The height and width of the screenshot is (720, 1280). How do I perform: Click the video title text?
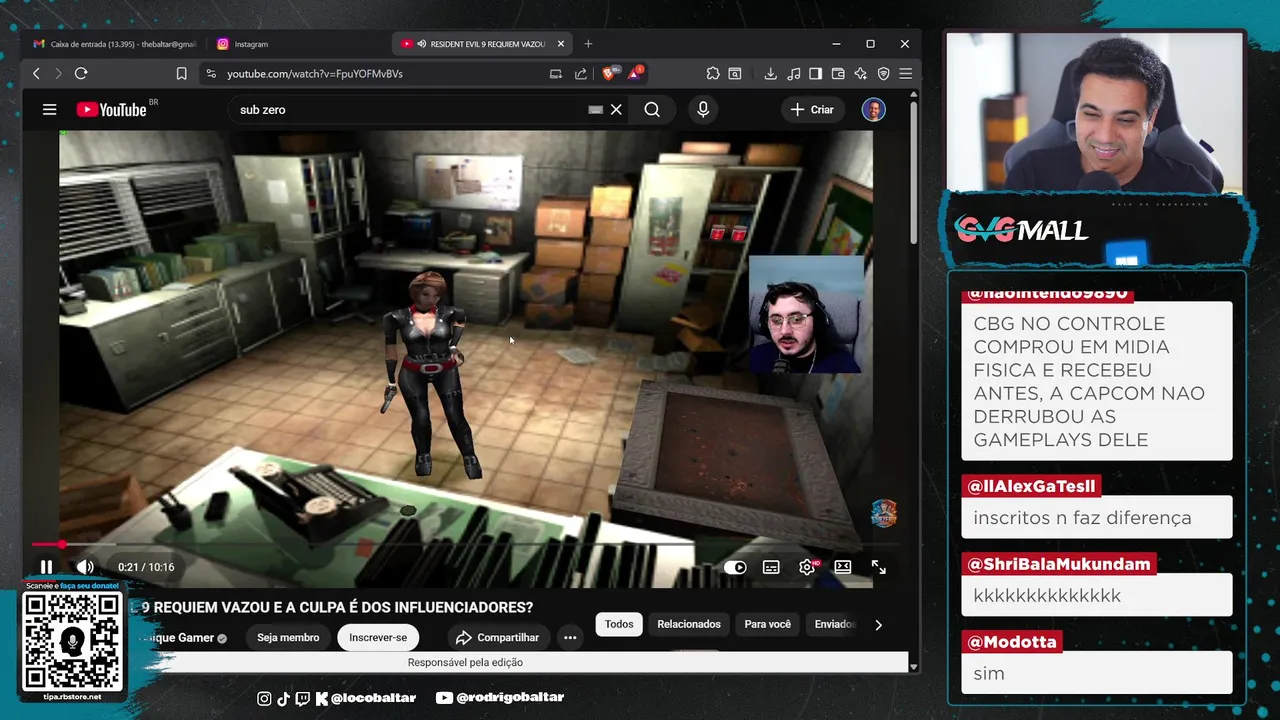point(333,607)
